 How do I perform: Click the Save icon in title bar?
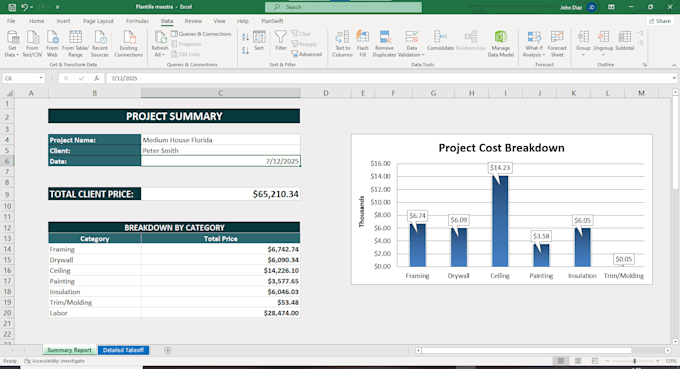12,7
